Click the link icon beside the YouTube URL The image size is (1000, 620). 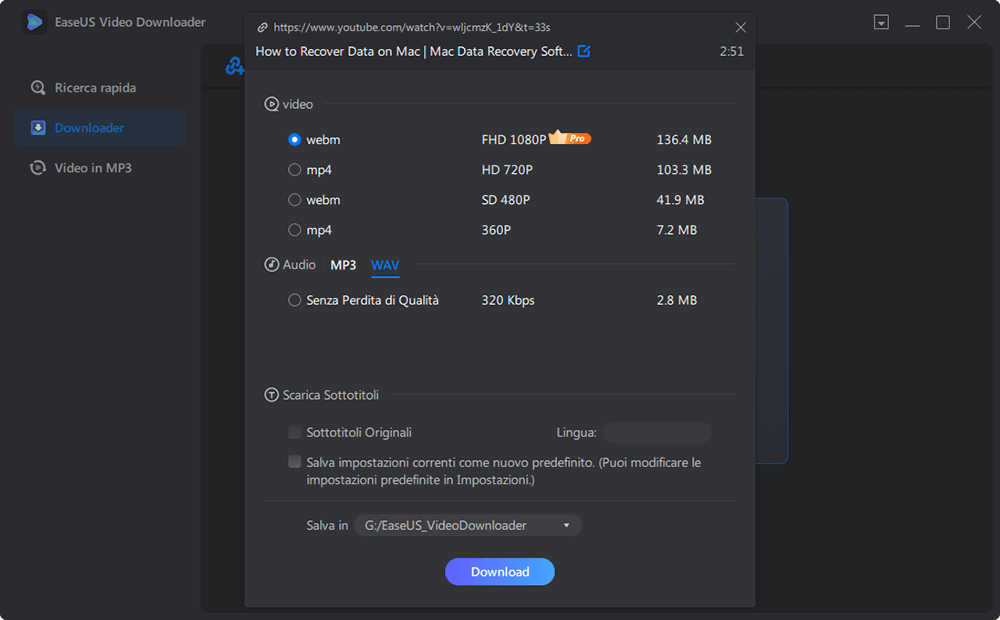263,27
